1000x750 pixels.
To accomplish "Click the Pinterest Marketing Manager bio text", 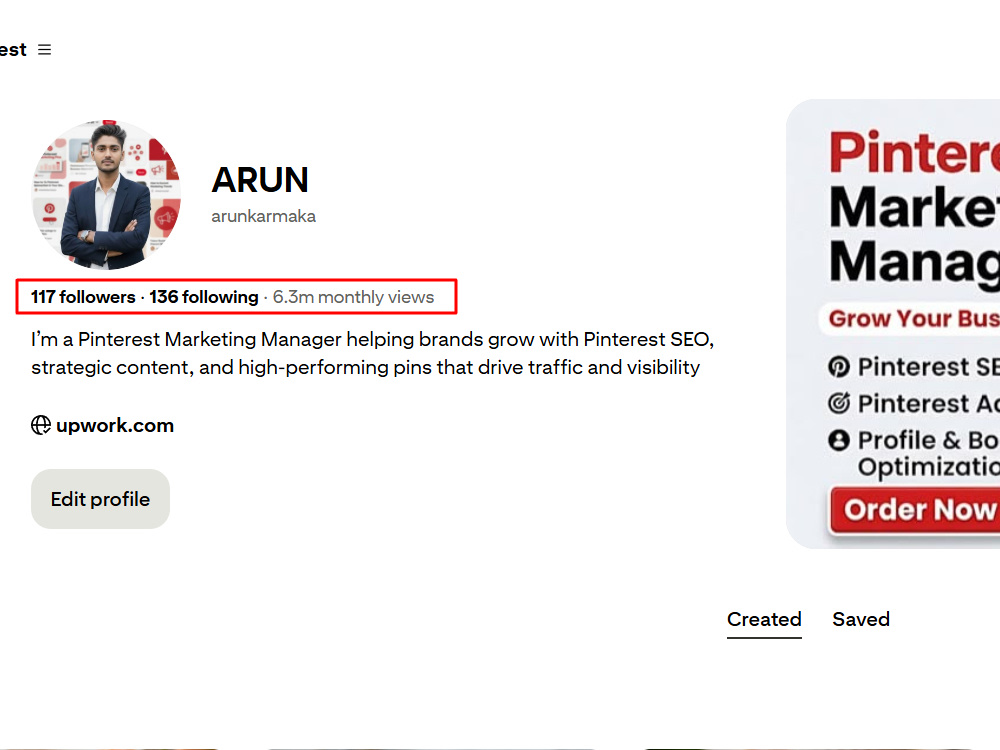I will click(372, 353).
